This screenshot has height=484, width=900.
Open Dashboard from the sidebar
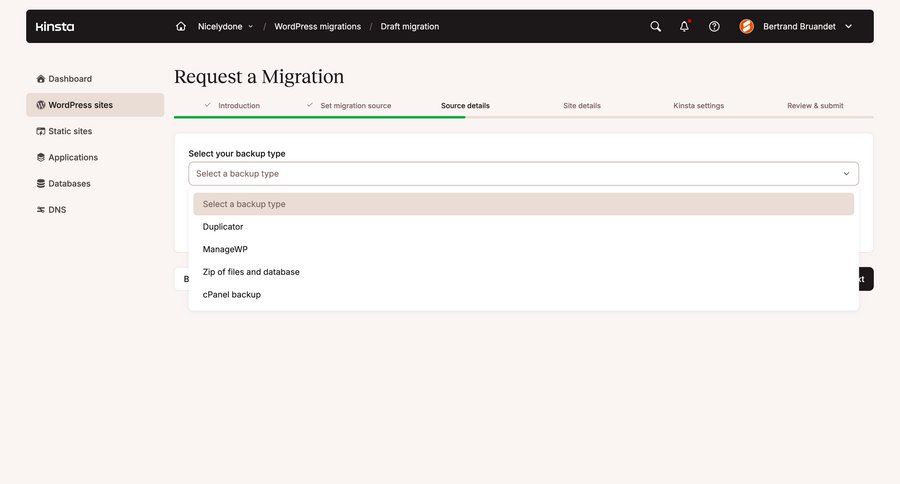(x=69, y=79)
